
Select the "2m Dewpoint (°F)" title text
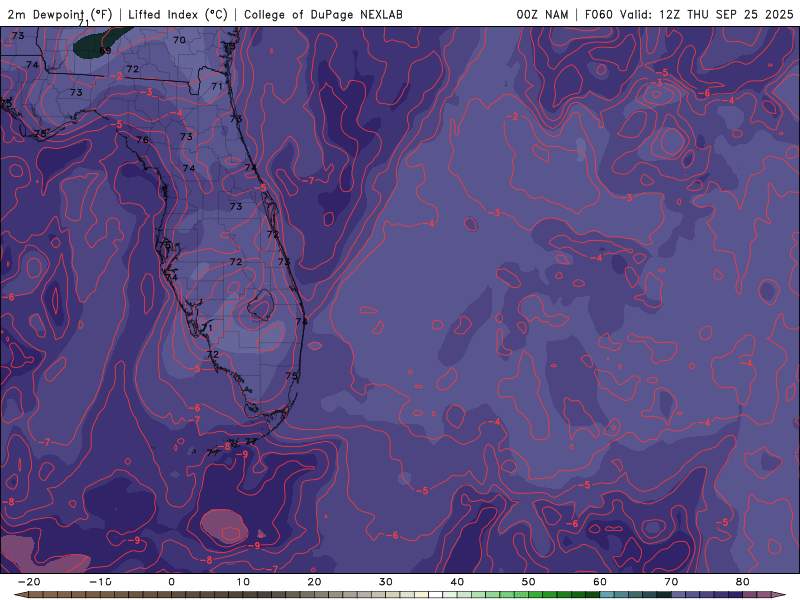coord(61,14)
